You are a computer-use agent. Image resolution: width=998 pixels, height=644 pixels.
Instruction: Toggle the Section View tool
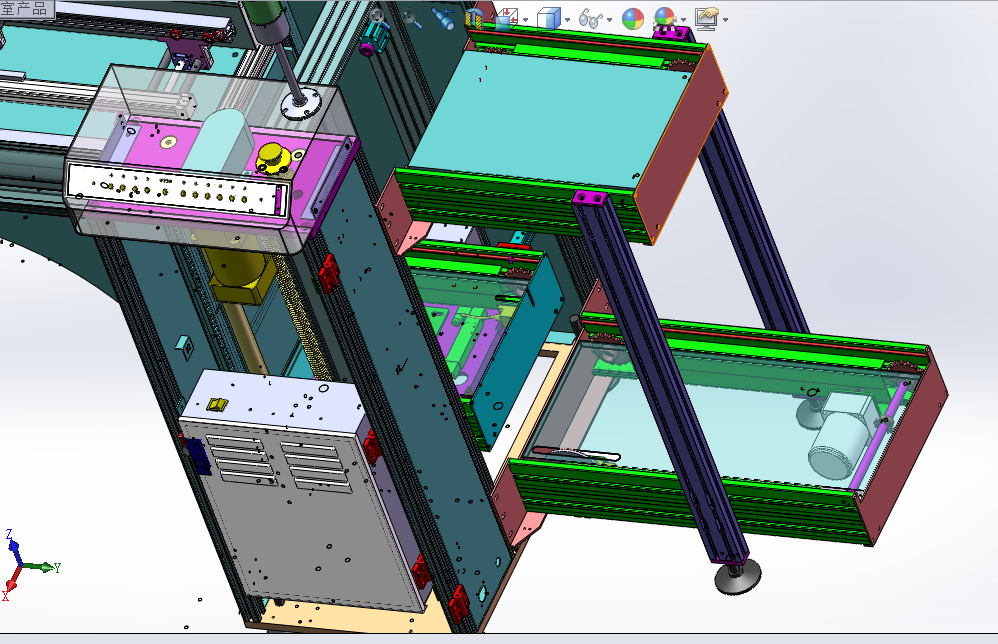(x=475, y=18)
